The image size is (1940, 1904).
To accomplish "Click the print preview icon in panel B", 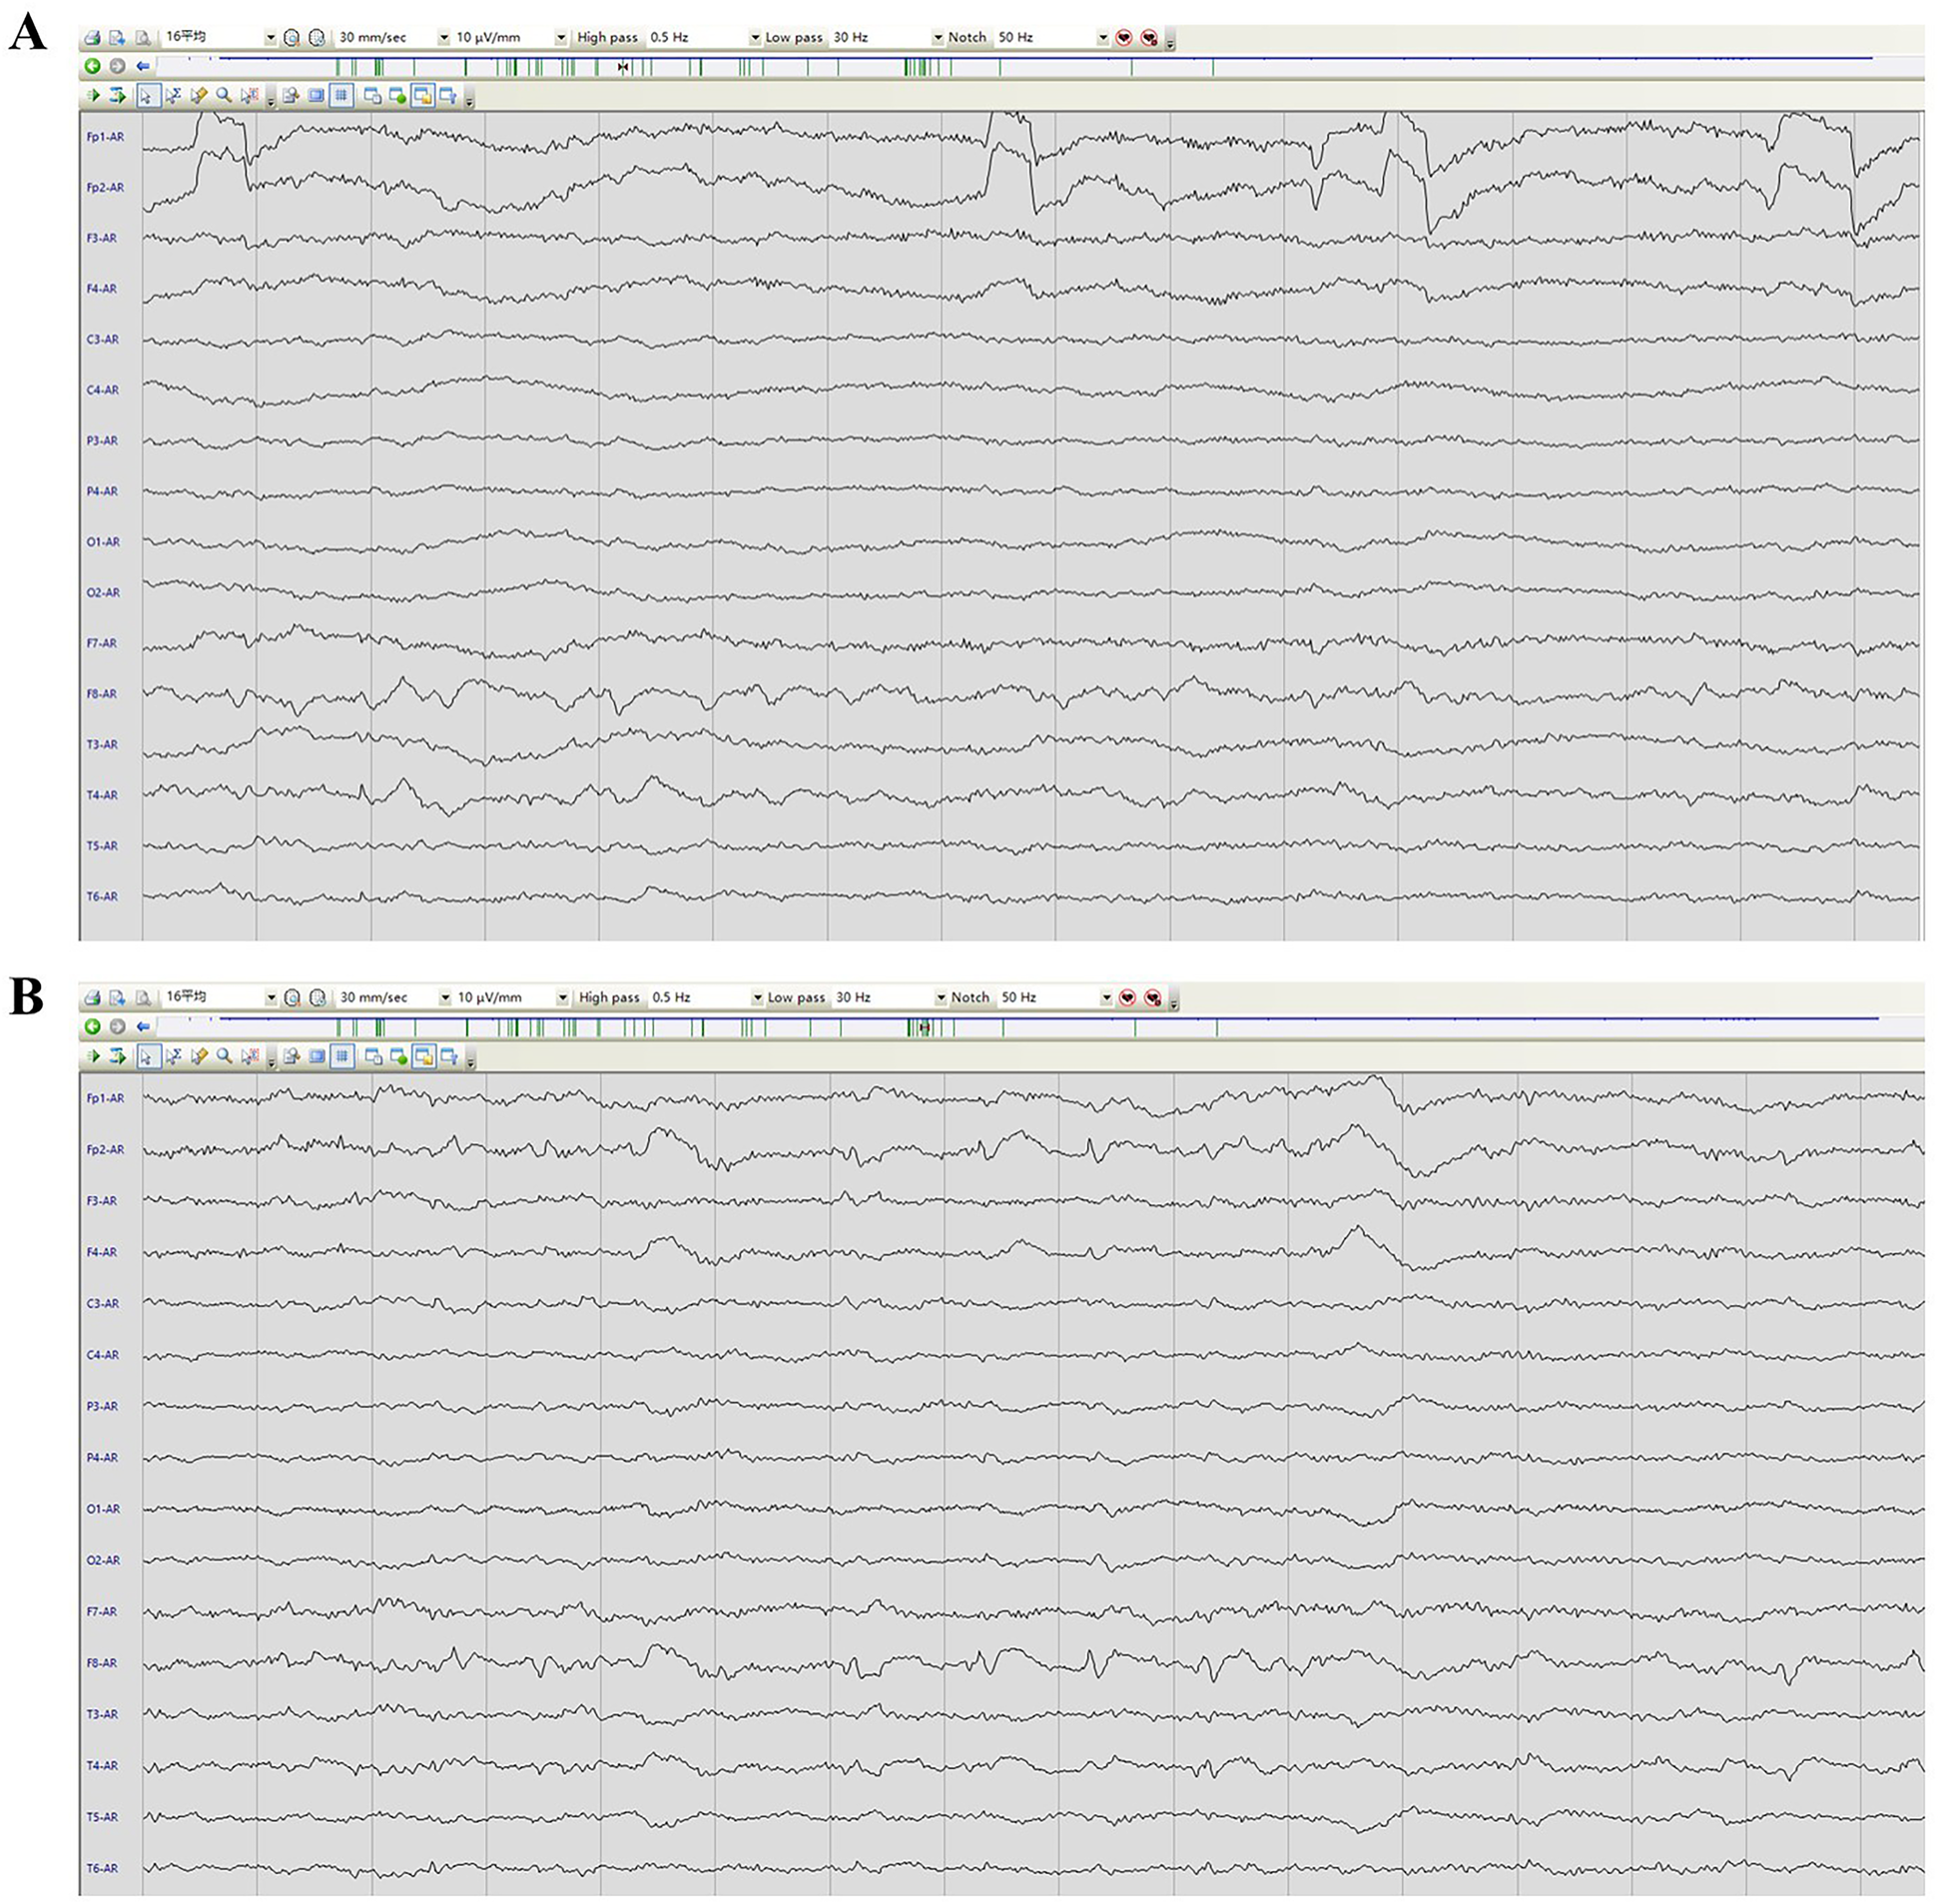I will (x=144, y=998).
